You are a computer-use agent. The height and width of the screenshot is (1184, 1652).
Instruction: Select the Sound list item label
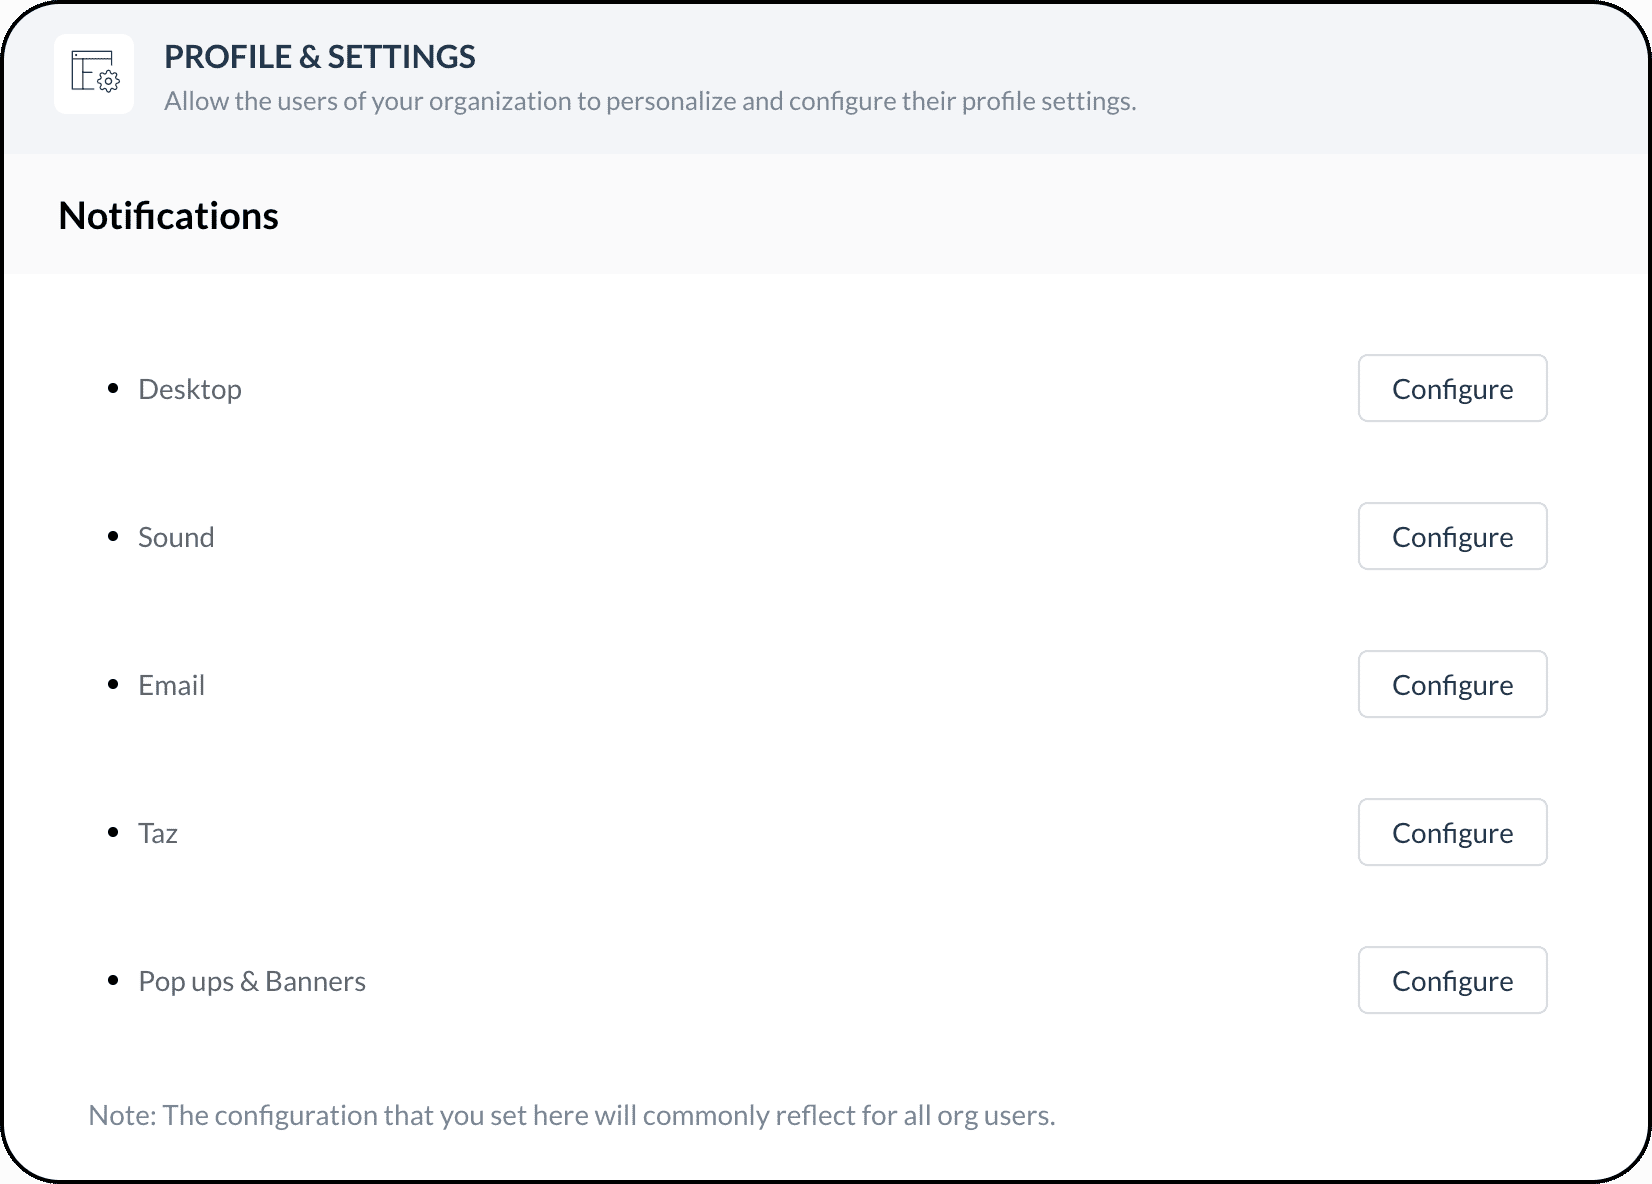tap(176, 537)
